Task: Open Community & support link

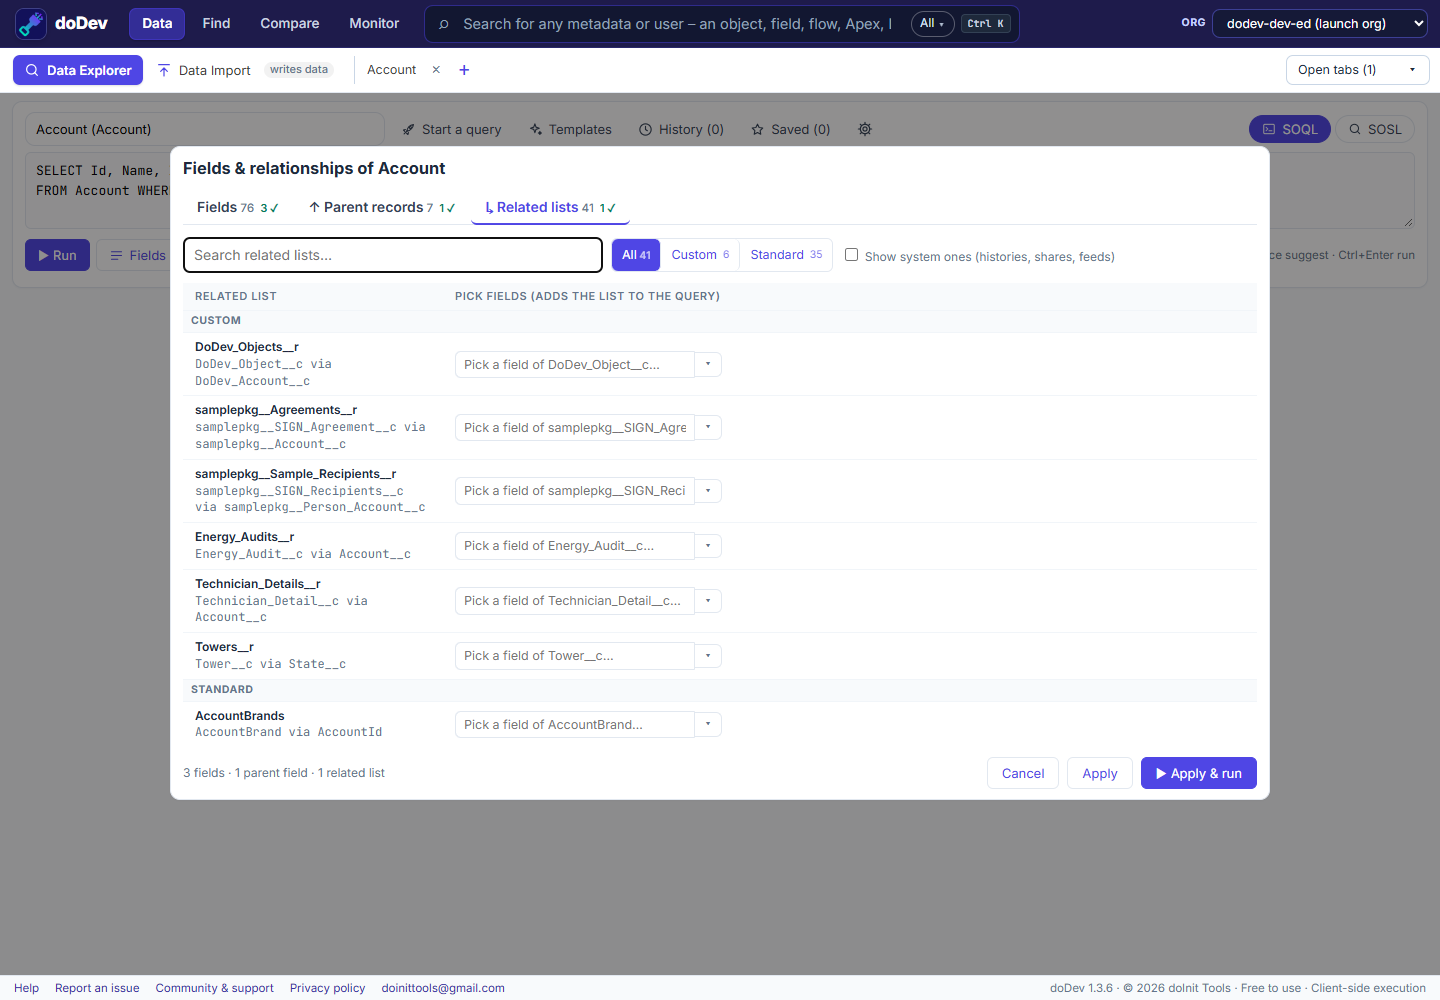Action: click(x=214, y=988)
